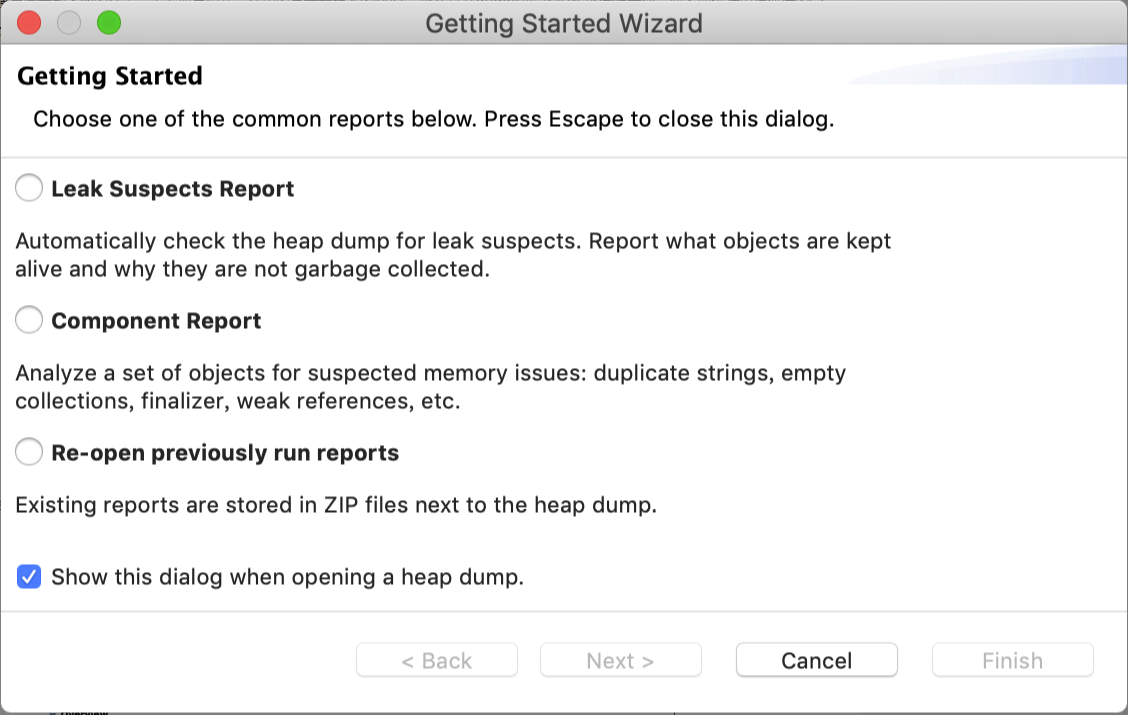The height and width of the screenshot is (715, 1128).
Task: Click the Leak Suspects Report label text
Action: point(172,189)
